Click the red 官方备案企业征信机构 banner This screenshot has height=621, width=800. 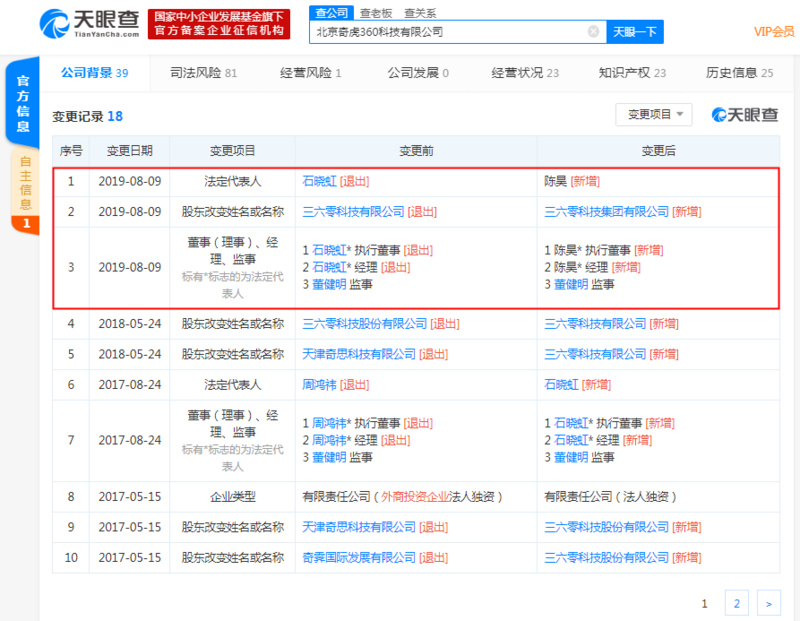tap(218, 25)
